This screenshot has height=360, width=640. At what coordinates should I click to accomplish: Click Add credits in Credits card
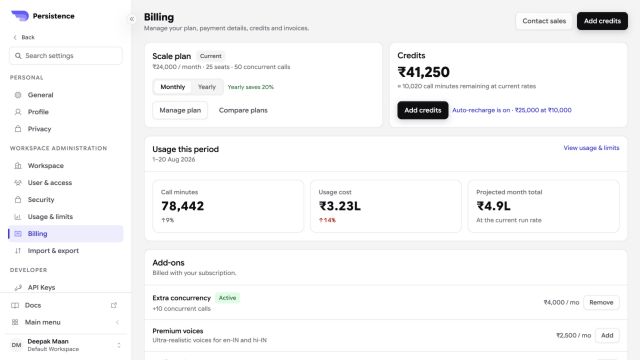pos(422,110)
